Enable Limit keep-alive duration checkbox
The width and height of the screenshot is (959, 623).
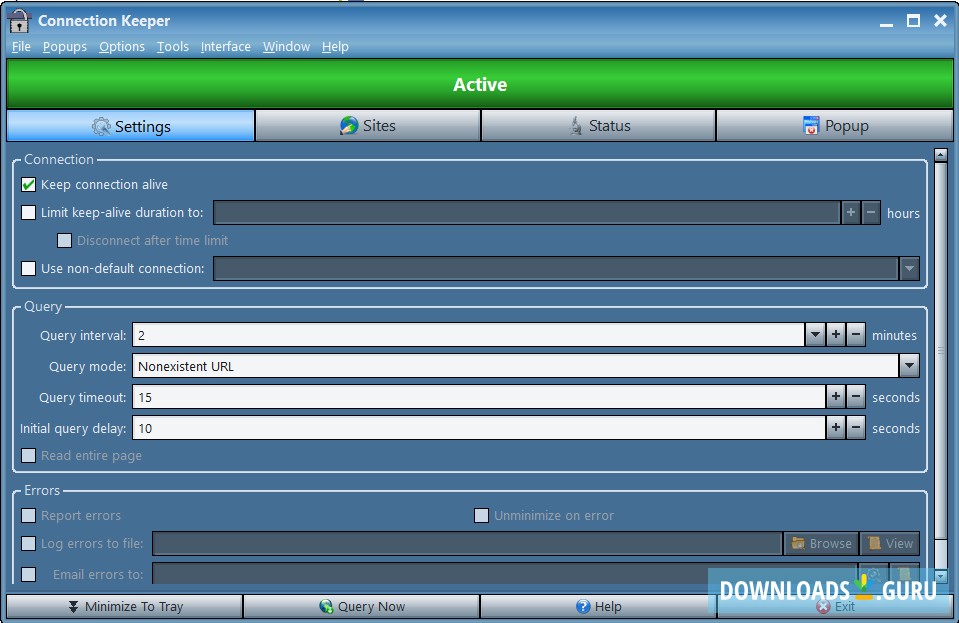pyautogui.click(x=28, y=213)
